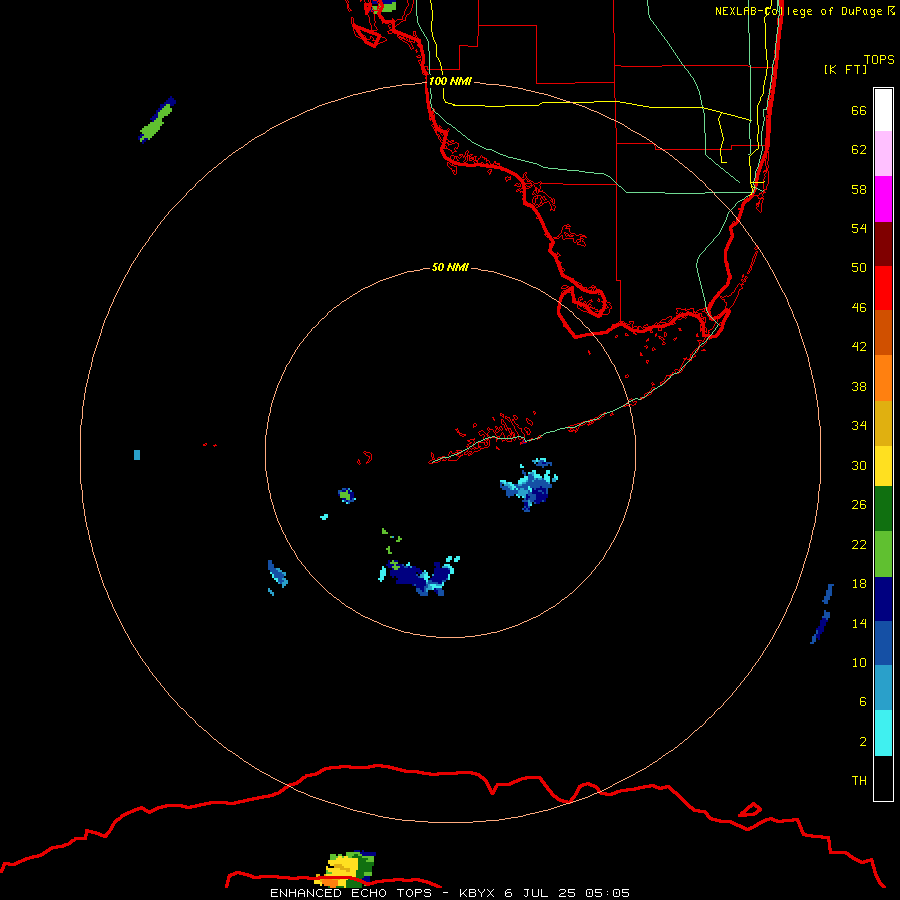Image resolution: width=900 pixels, height=900 pixels.
Task: Click the cyan 2 kft legend swatch
Action: point(883,733)
